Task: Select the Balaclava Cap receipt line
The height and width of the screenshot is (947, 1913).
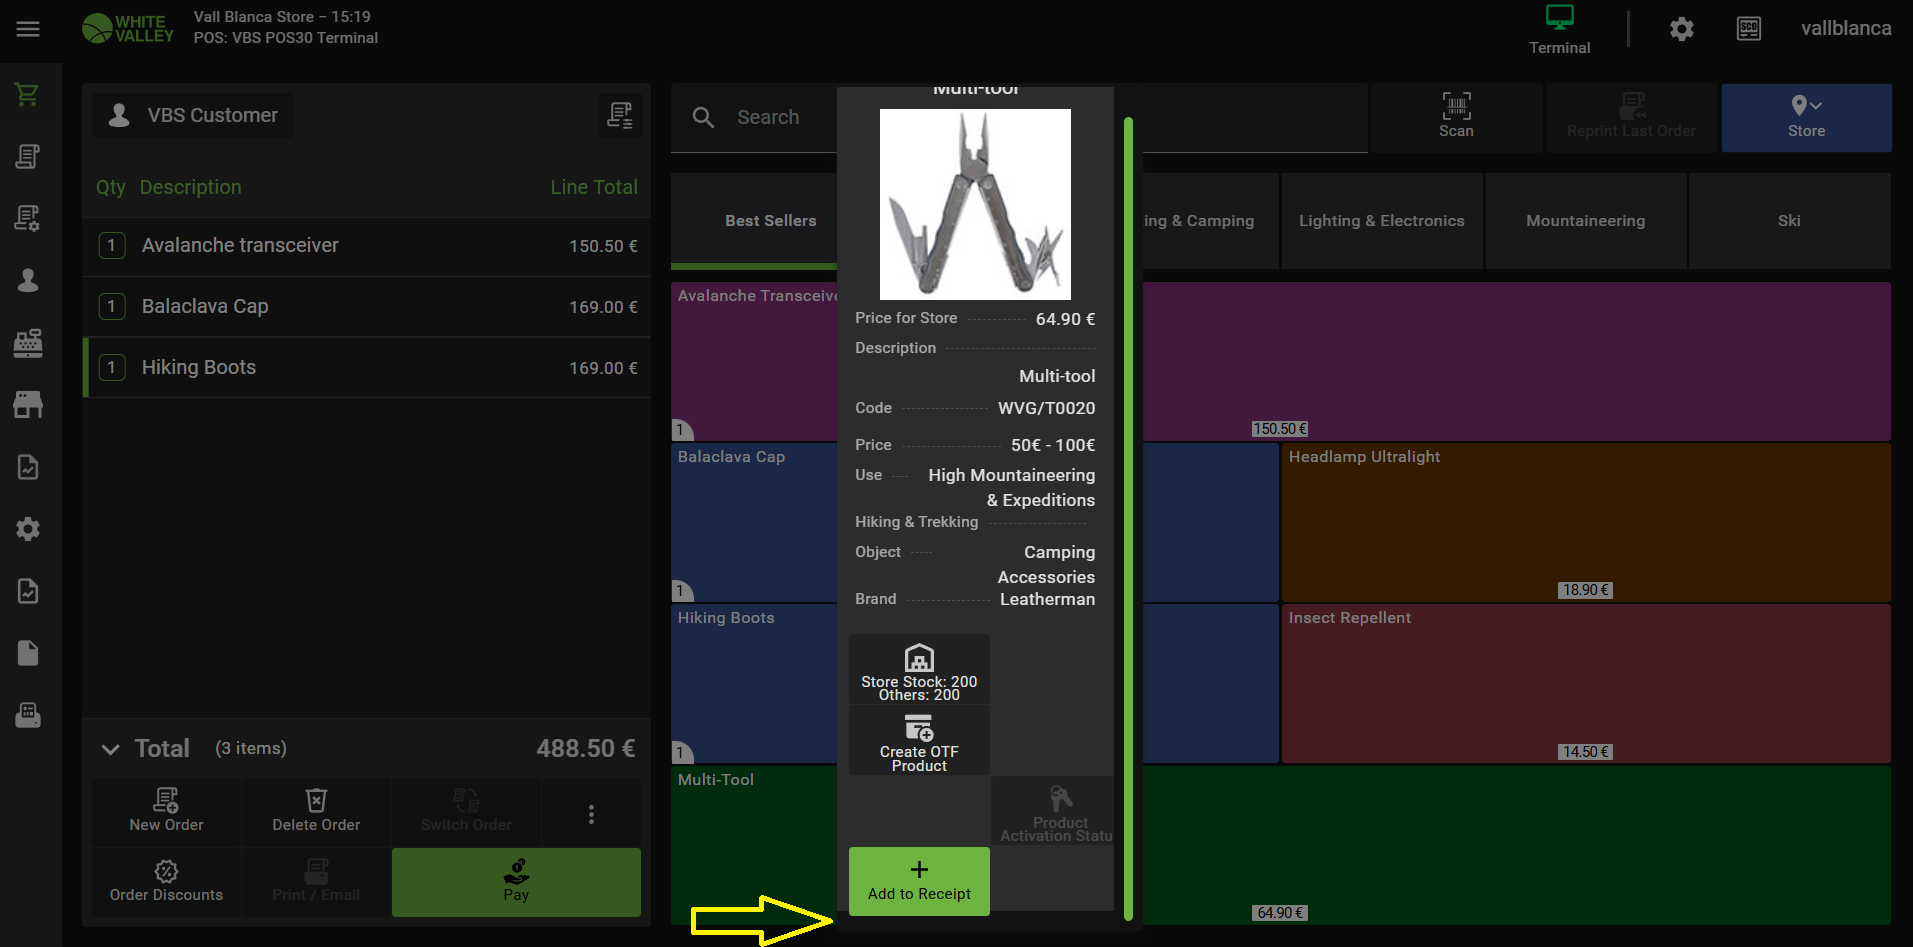Action: tap(367, 307)
